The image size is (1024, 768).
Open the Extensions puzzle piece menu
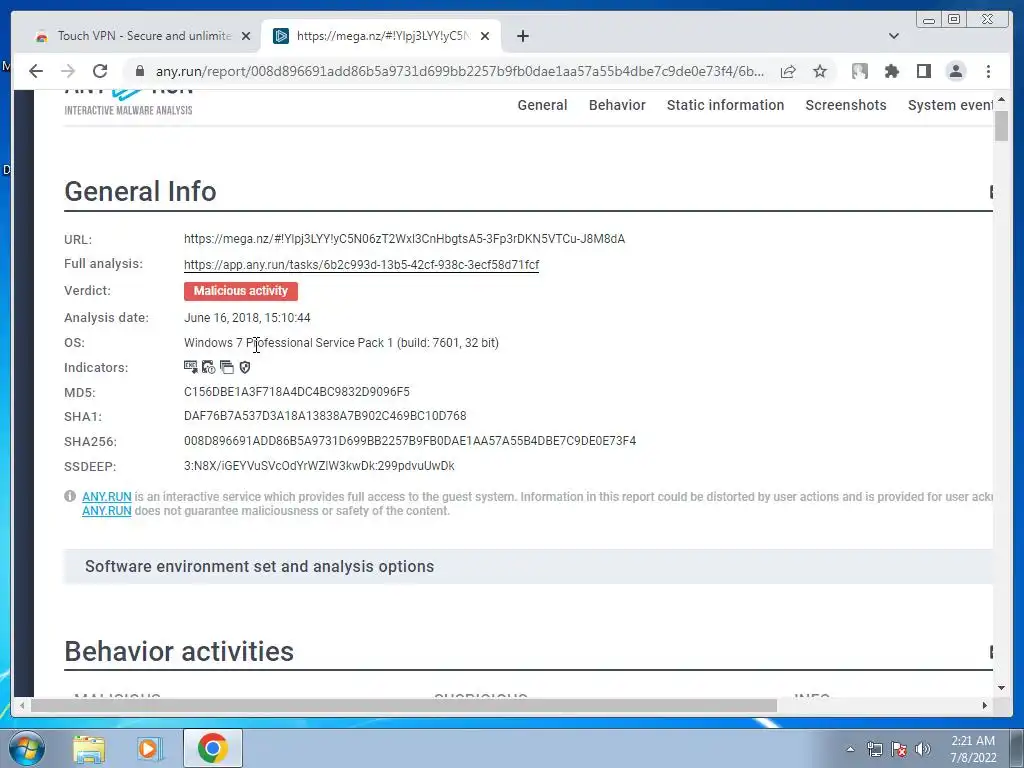(x=891, y=71)
